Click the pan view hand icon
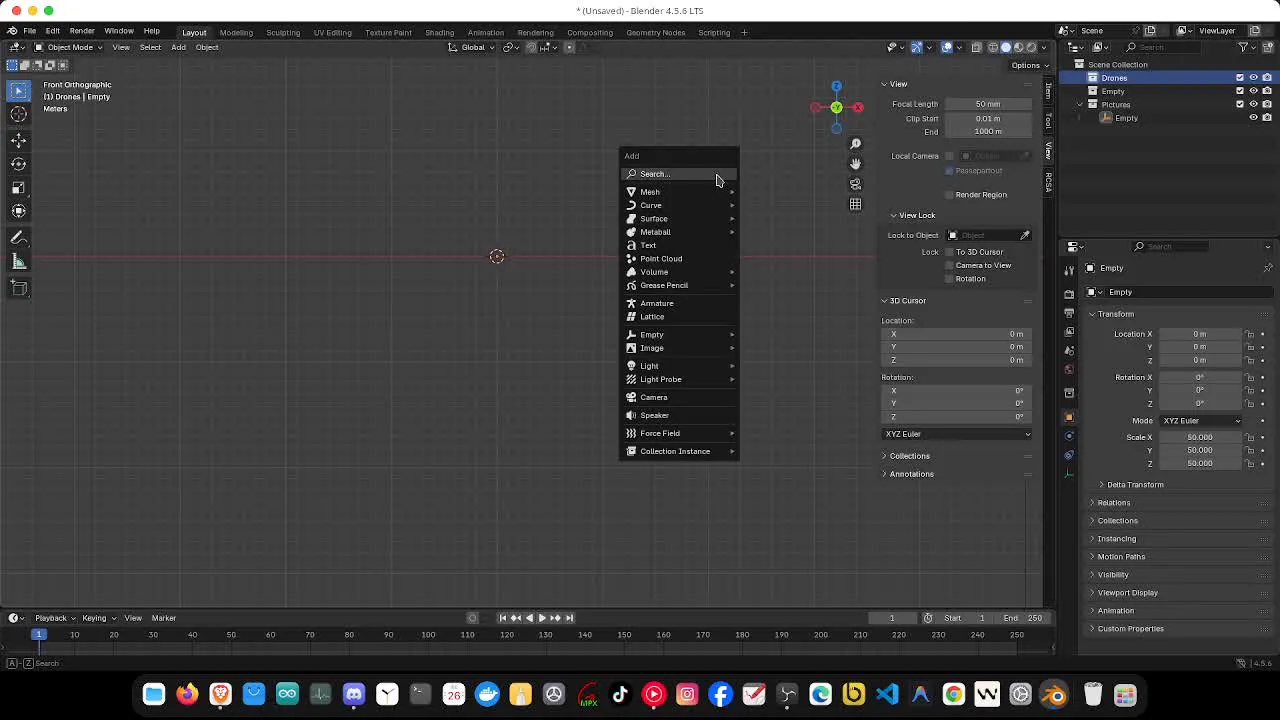 [x=855, y=164]
